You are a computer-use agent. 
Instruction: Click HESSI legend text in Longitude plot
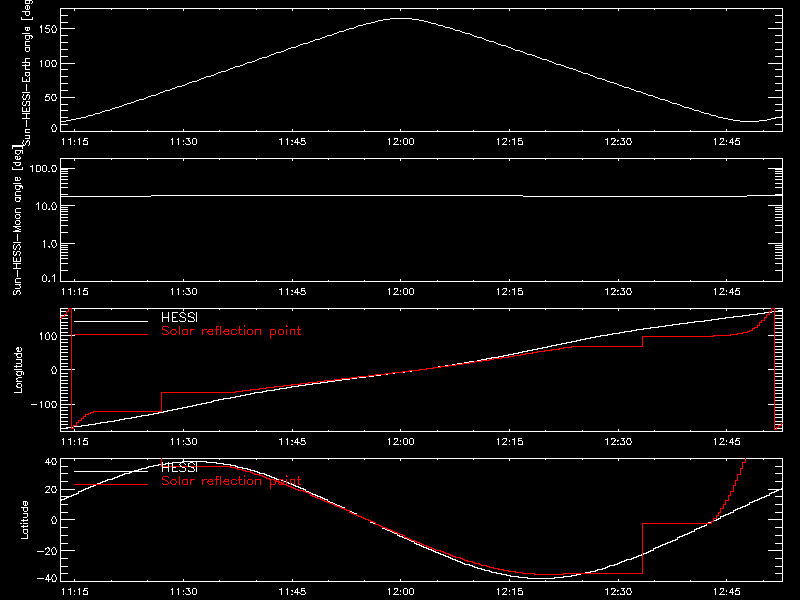pyautogui.click(x=179, y=318)
